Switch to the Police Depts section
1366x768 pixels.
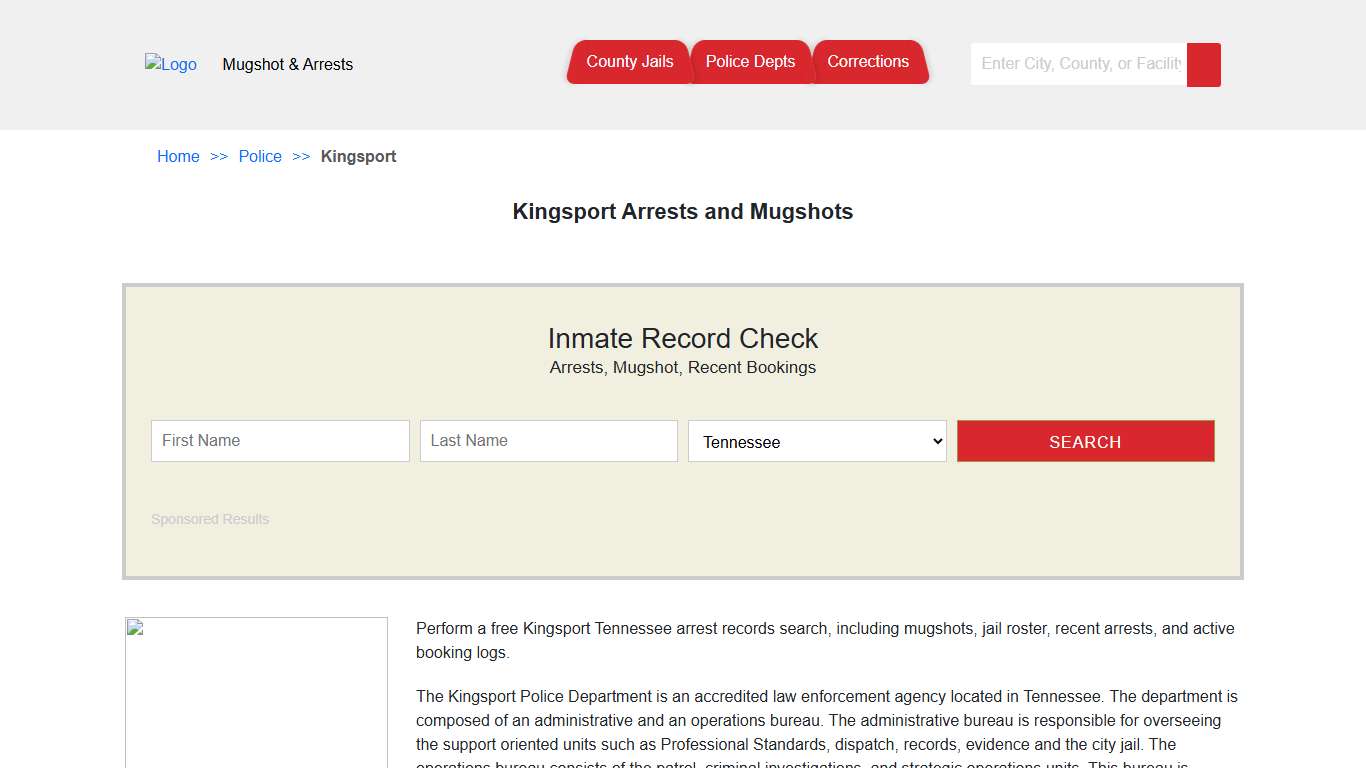pyautogui.click(x=751, y=61)
